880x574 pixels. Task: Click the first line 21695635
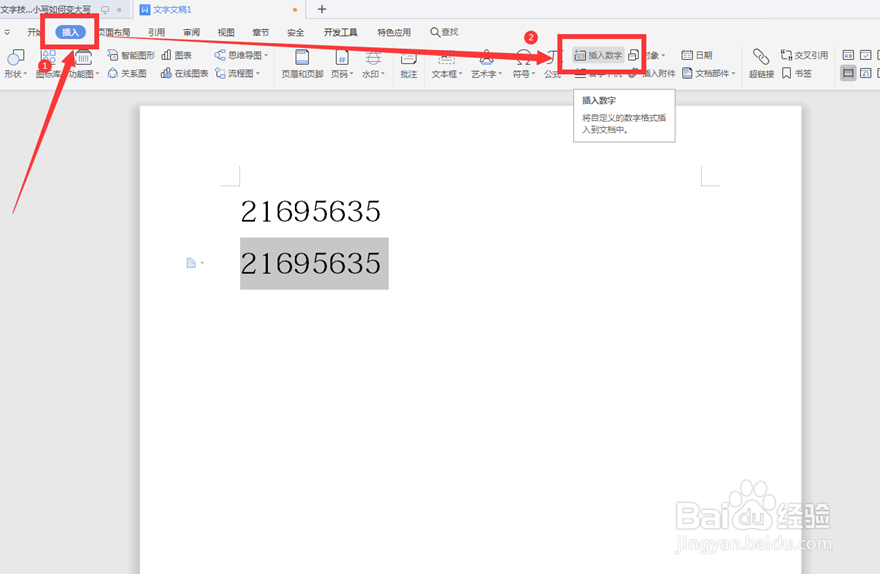tap(310, 212)
